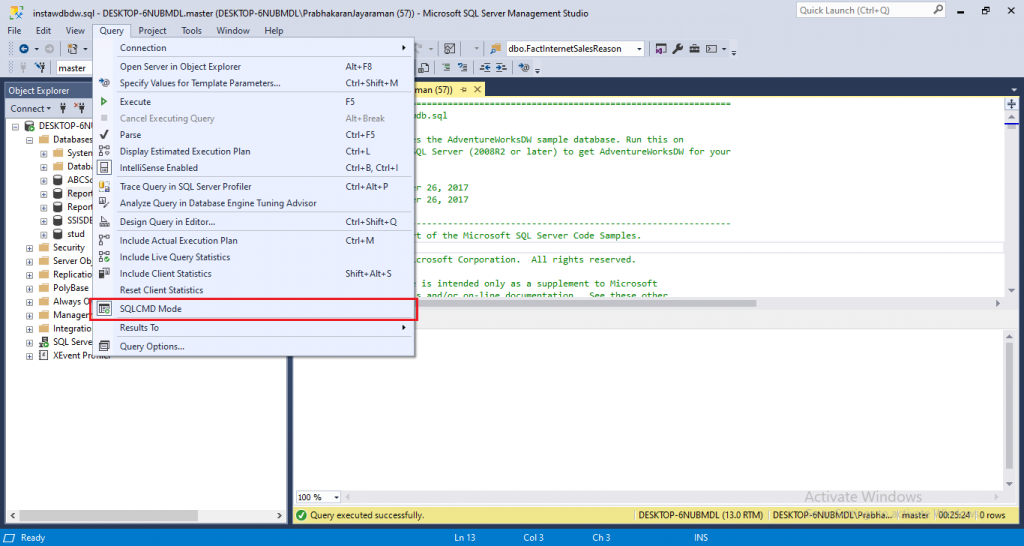The height and width of the screenshot is (546, 1024).
Task: Open the dbo.FactInternetSalesReason dropdown
Action: (x=639, y=48)
